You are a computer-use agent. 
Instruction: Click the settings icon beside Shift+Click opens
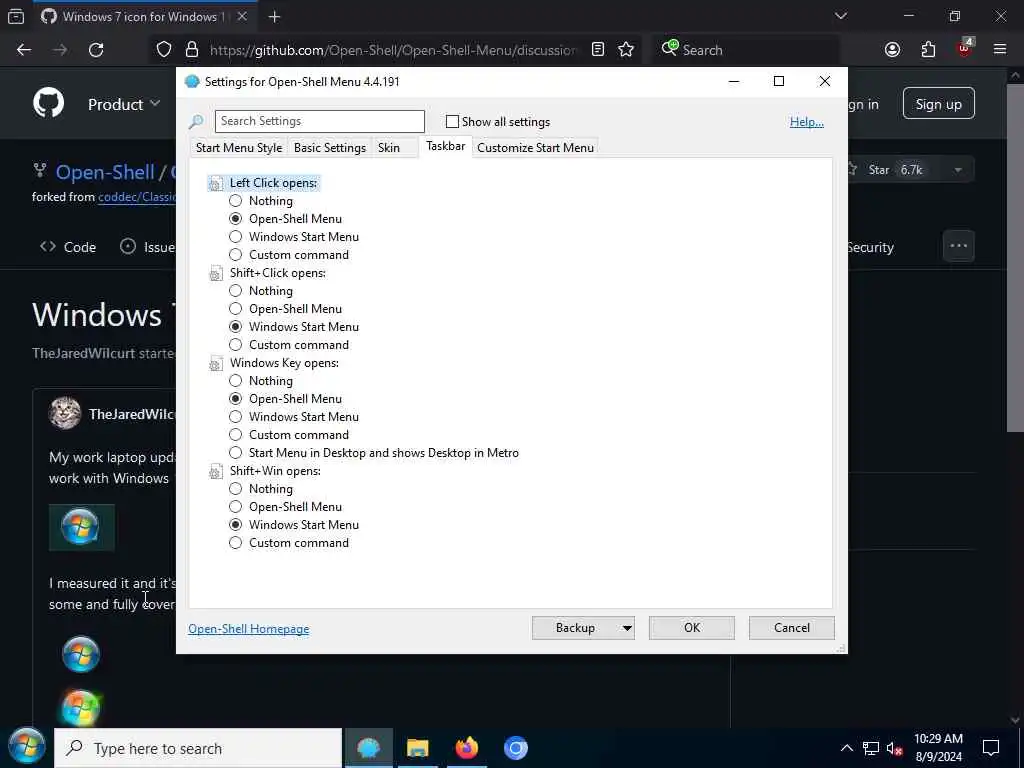point(216,274)
